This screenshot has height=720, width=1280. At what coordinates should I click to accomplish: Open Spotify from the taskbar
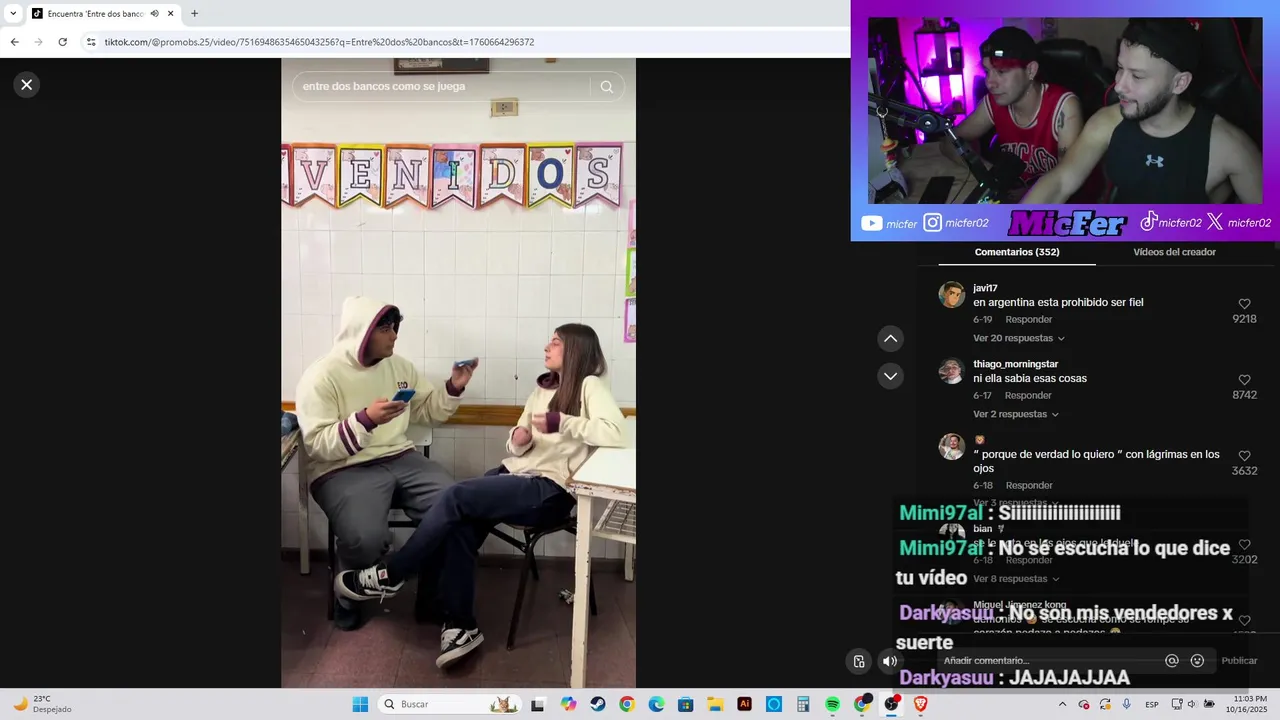coord(833,704)
